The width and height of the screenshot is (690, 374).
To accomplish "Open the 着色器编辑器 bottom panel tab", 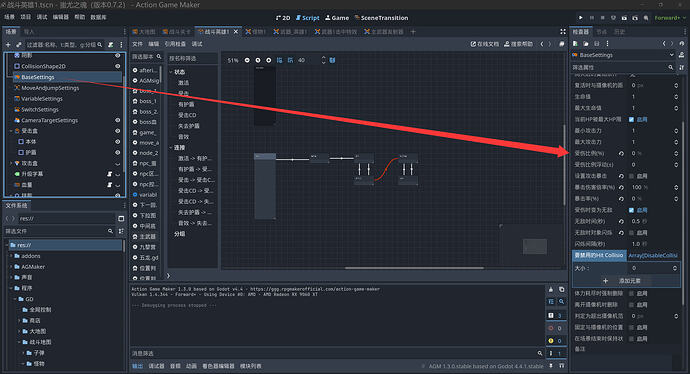I will coord(218,366).
